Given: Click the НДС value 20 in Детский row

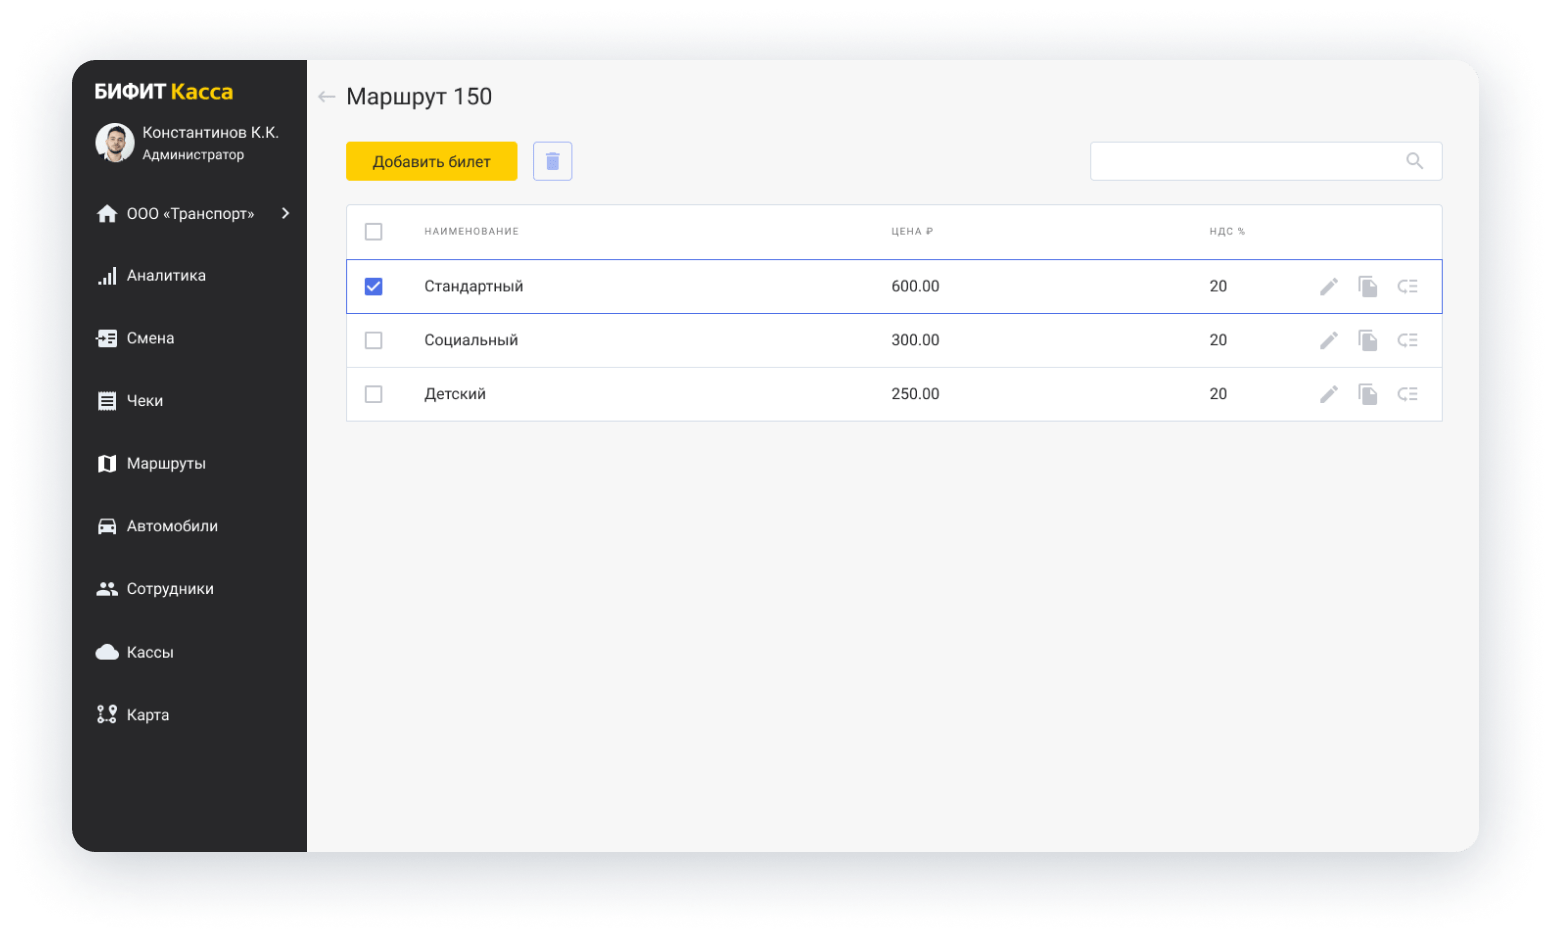Looking at the screenshot, I should click(1218, 395).
